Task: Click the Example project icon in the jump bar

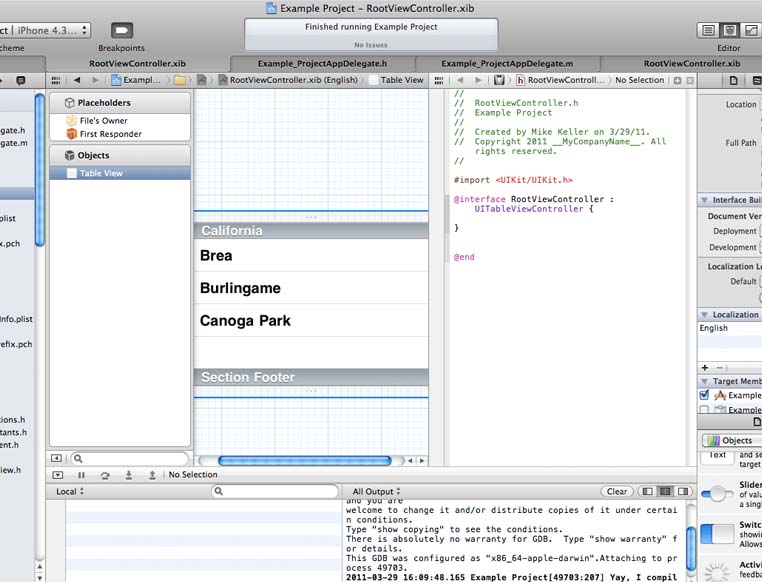Action: coord(116,80)
